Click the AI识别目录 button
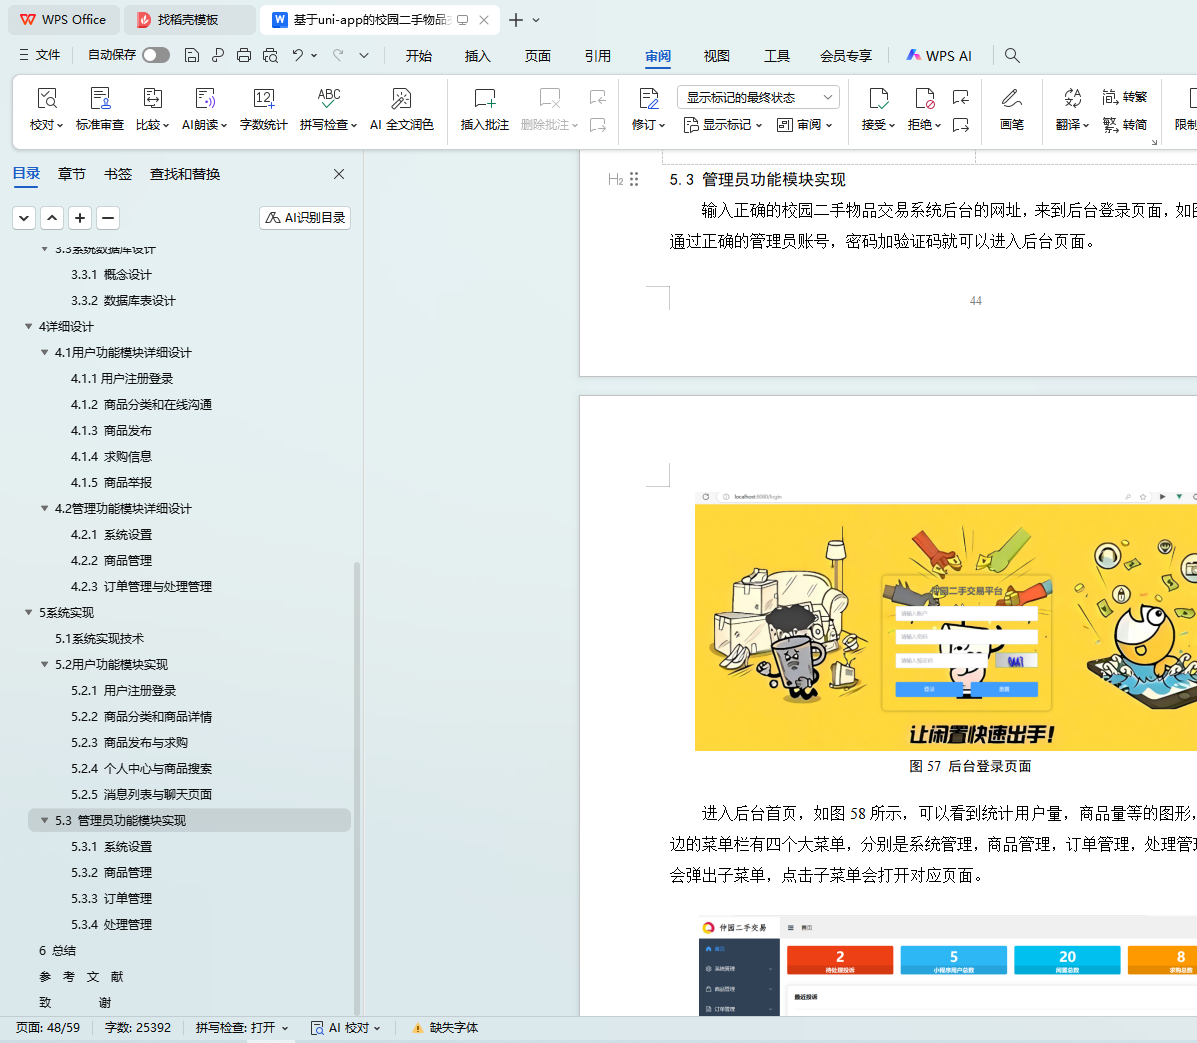1197x1043 pixels. 305,218
